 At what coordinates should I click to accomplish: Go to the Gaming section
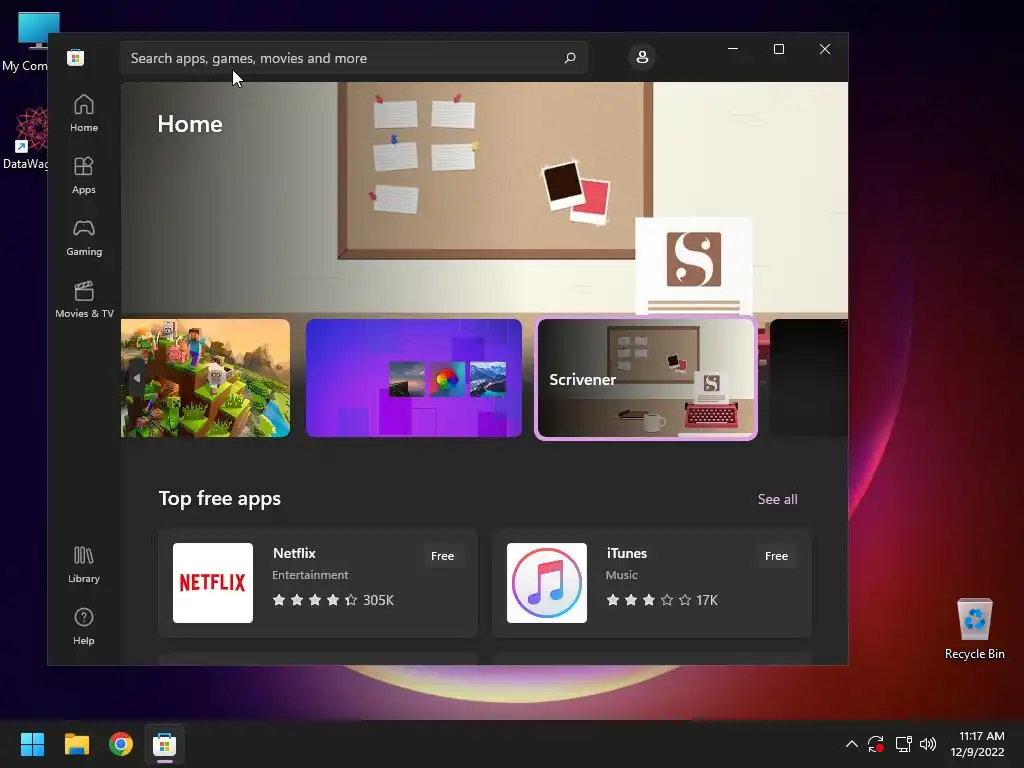pyautogui.click(x=84, y=237)
